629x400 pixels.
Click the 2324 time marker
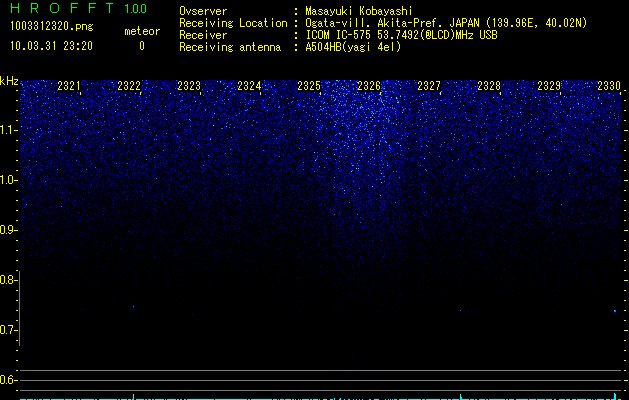249,85
